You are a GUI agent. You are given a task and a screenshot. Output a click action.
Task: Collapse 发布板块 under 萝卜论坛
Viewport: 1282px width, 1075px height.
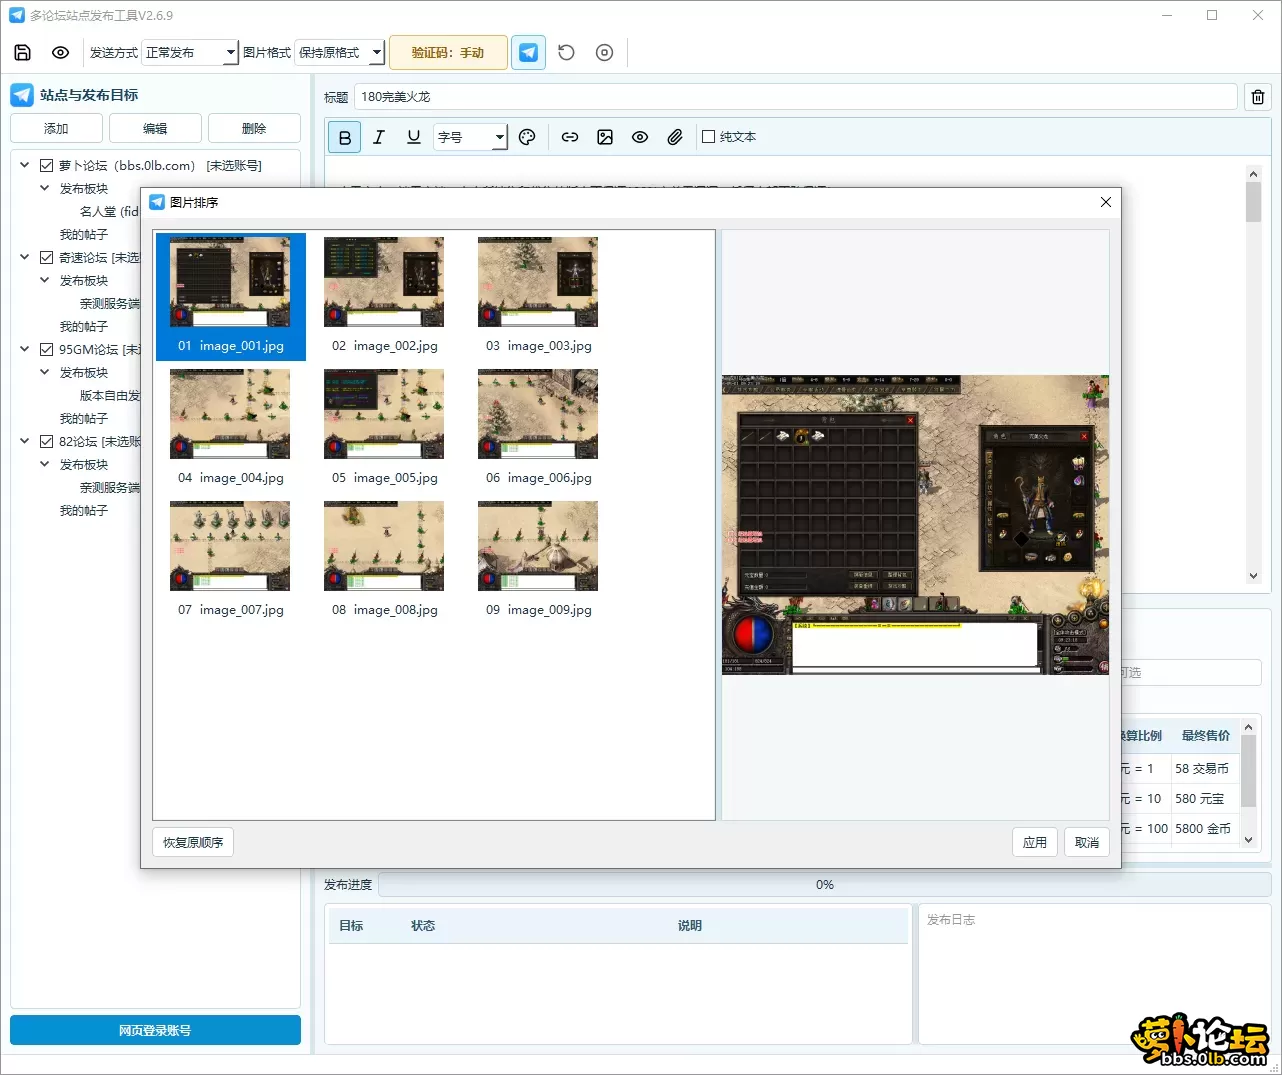point(44,189)
